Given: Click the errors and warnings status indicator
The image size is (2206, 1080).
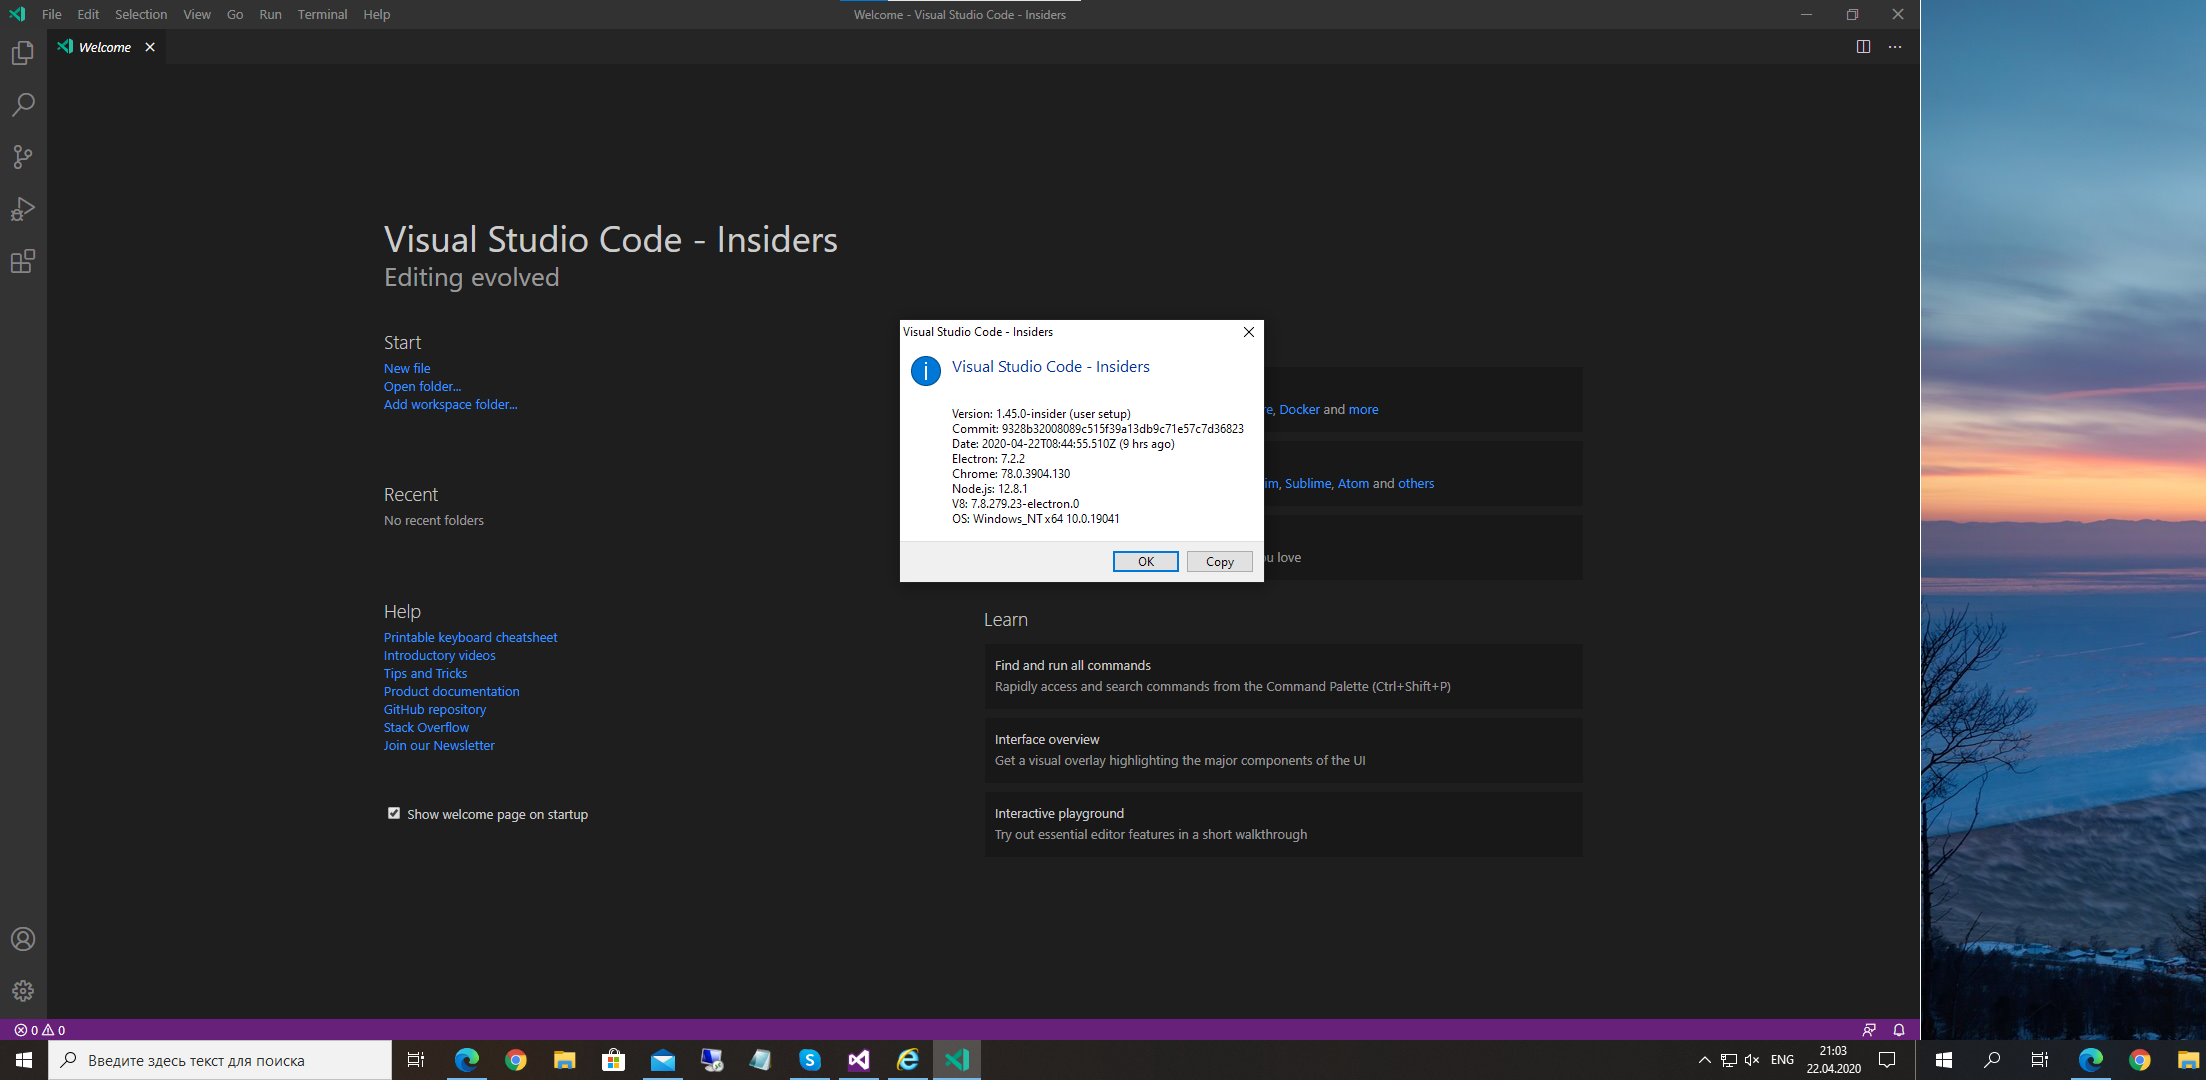Looking at the screenshot, I should pyautogui.click(x=40, y=1030).
